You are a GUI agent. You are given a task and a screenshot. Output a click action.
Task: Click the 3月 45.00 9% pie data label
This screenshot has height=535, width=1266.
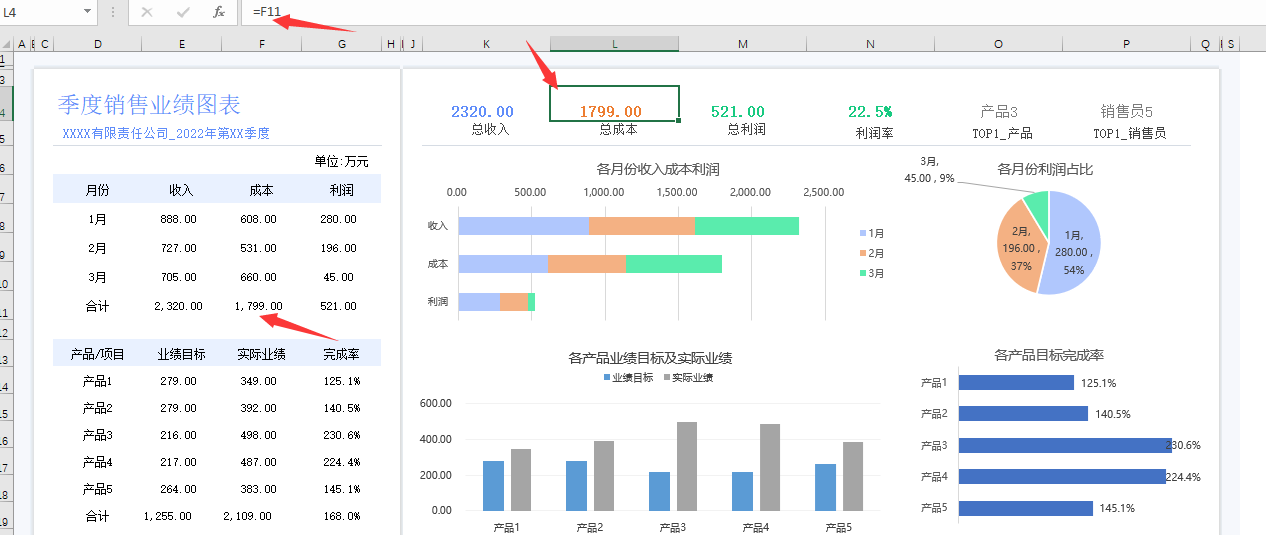tap(929, 170)
